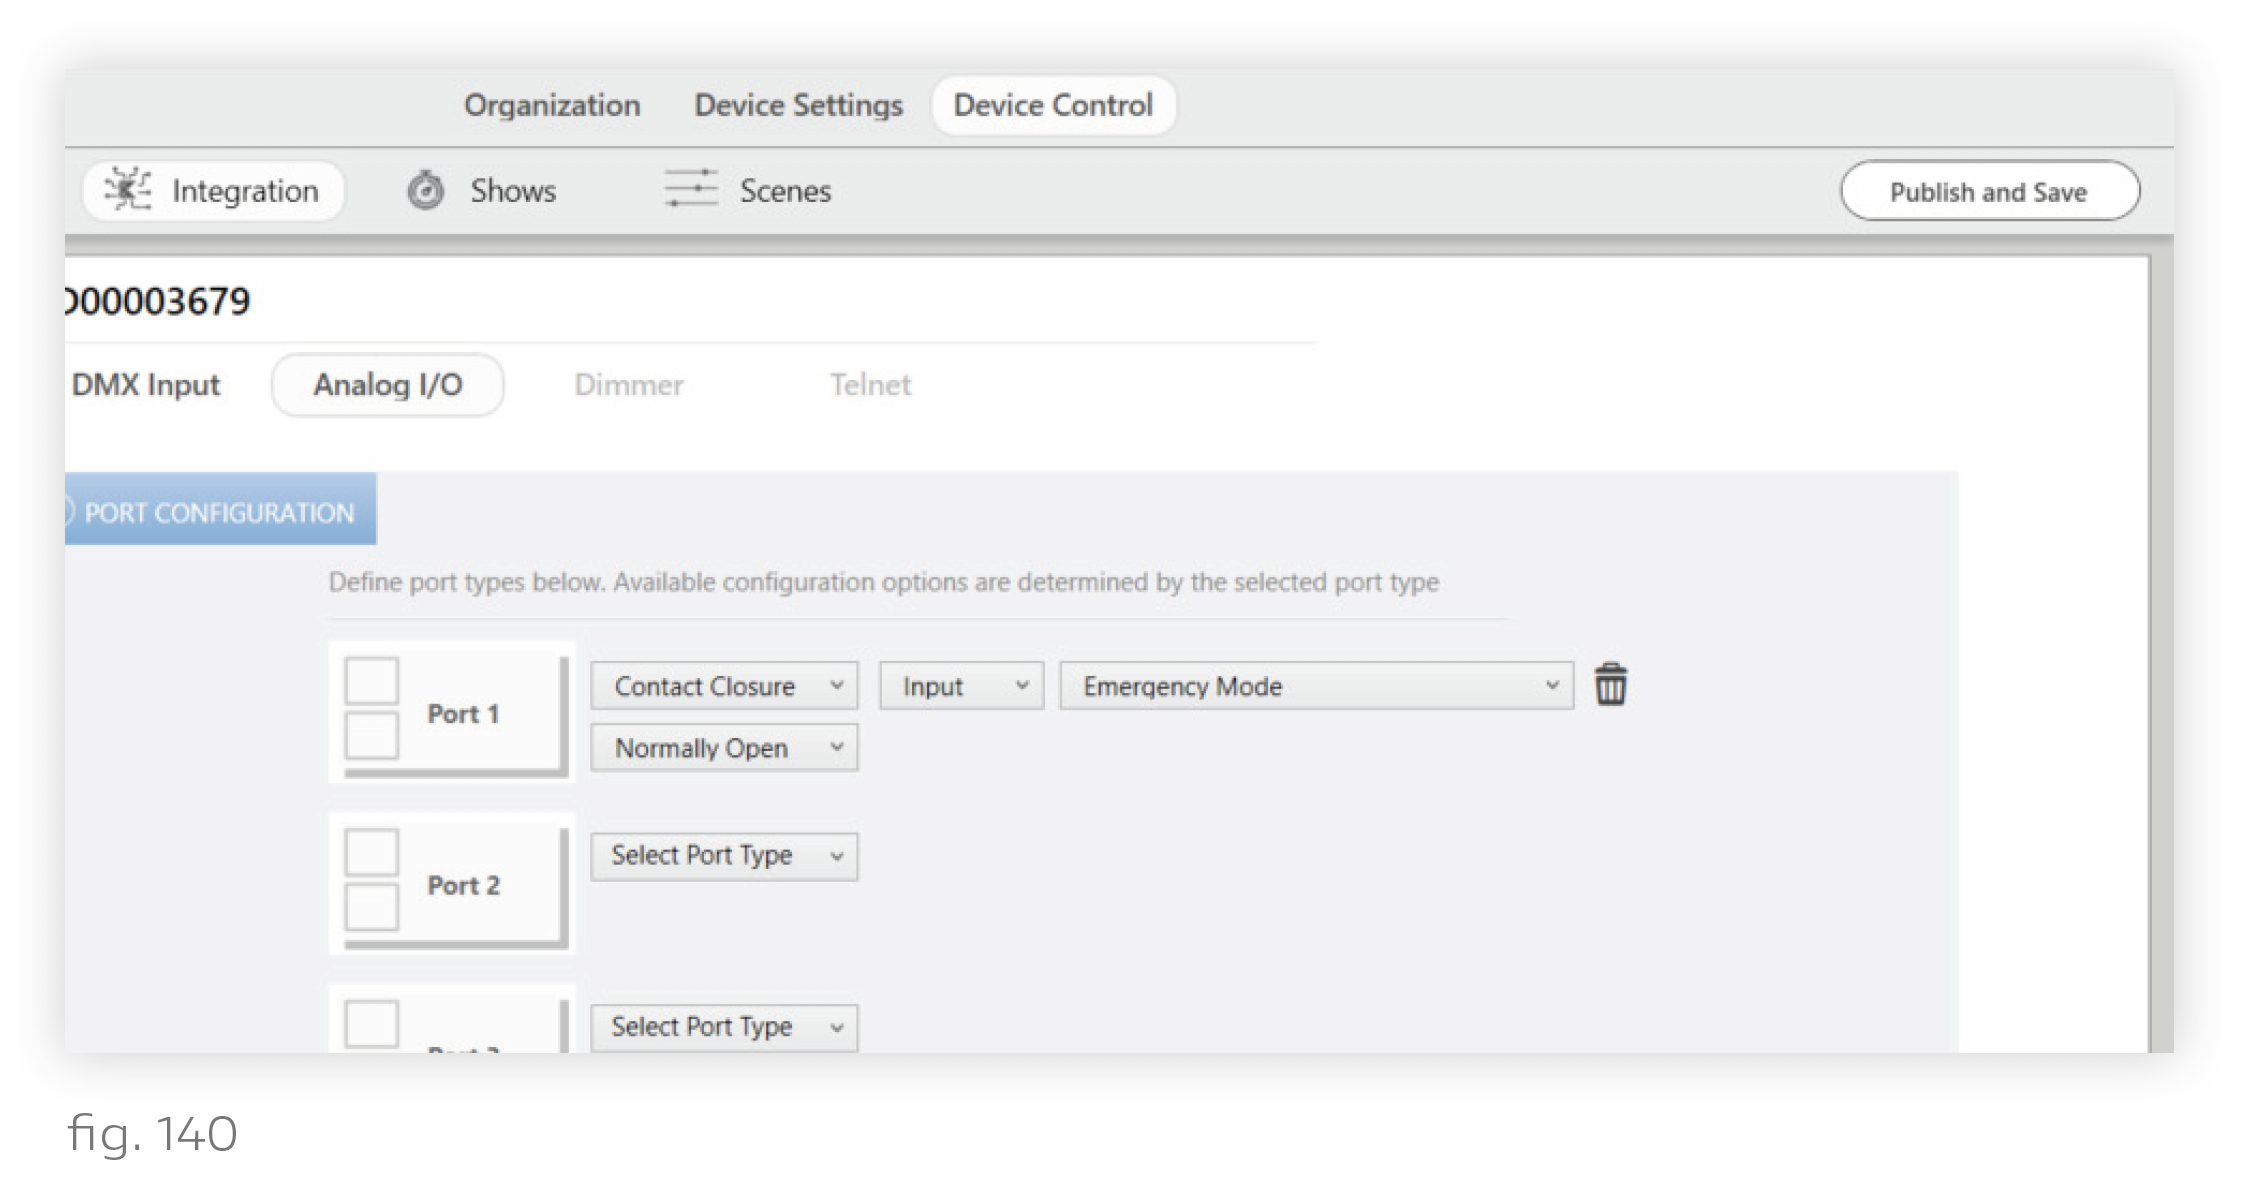Open the Input direction dropdown
This screenshot has height=1190, width=2242.
(961, 686)
